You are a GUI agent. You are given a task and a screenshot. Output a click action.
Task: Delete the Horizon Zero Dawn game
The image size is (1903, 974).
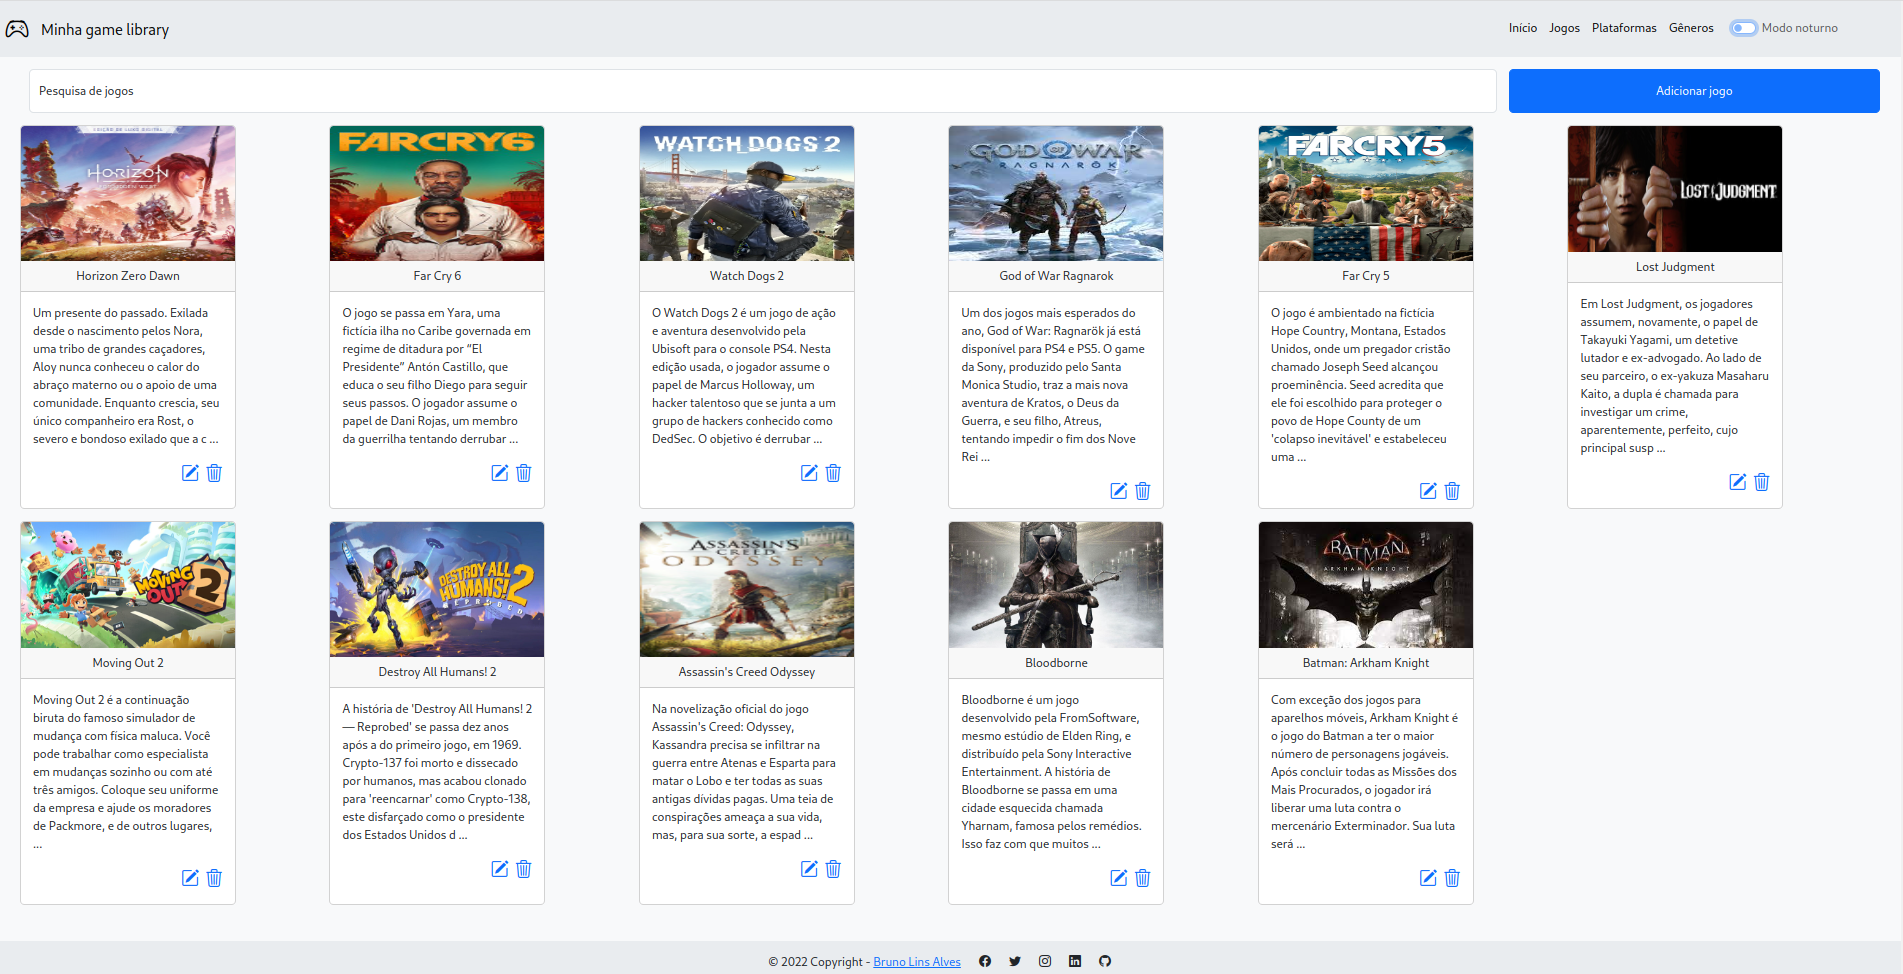(214, 473)
